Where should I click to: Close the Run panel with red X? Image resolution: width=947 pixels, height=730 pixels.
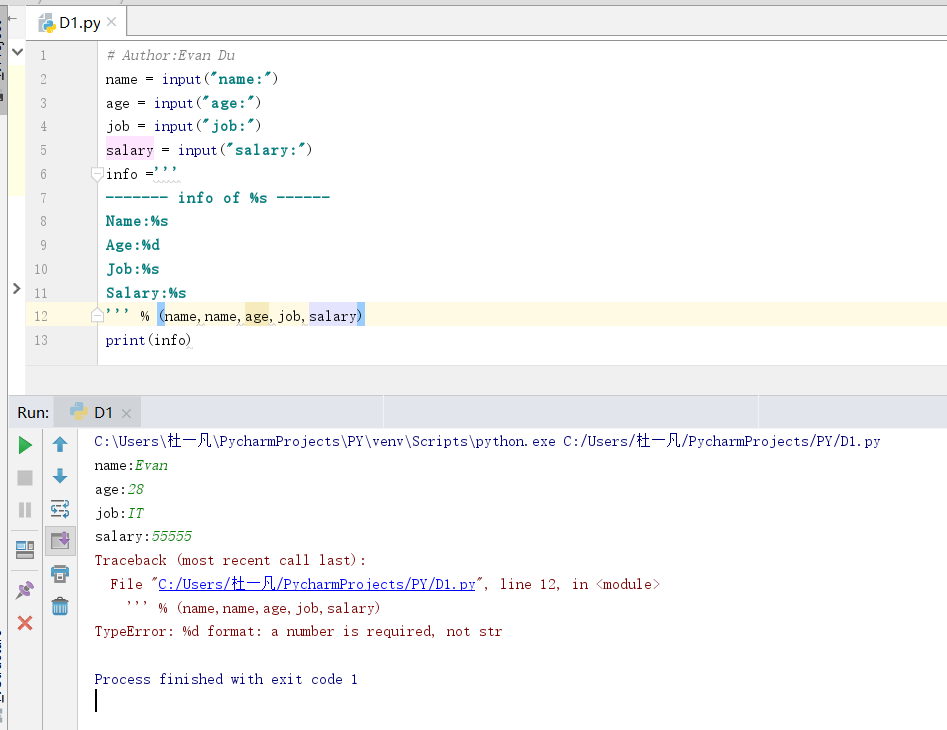(x=25, y=623)
